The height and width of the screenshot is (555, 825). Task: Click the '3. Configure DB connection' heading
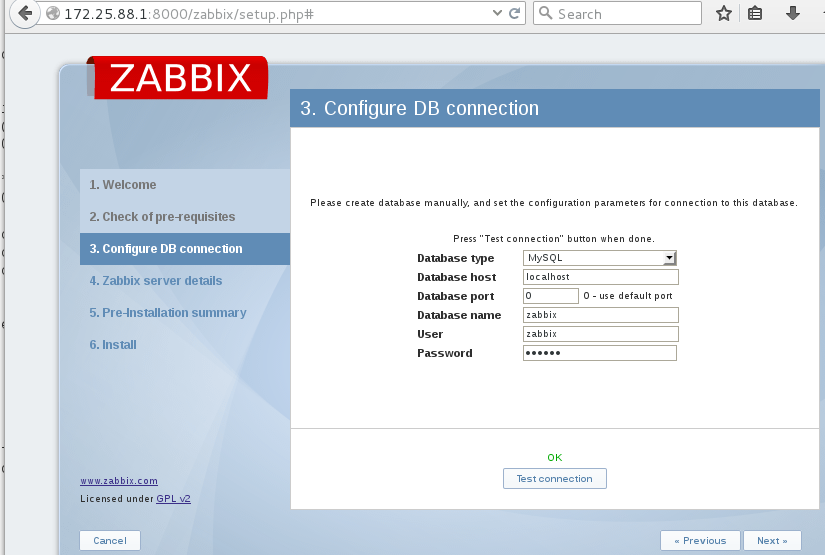pyautogui.click(x=419, y=108)
